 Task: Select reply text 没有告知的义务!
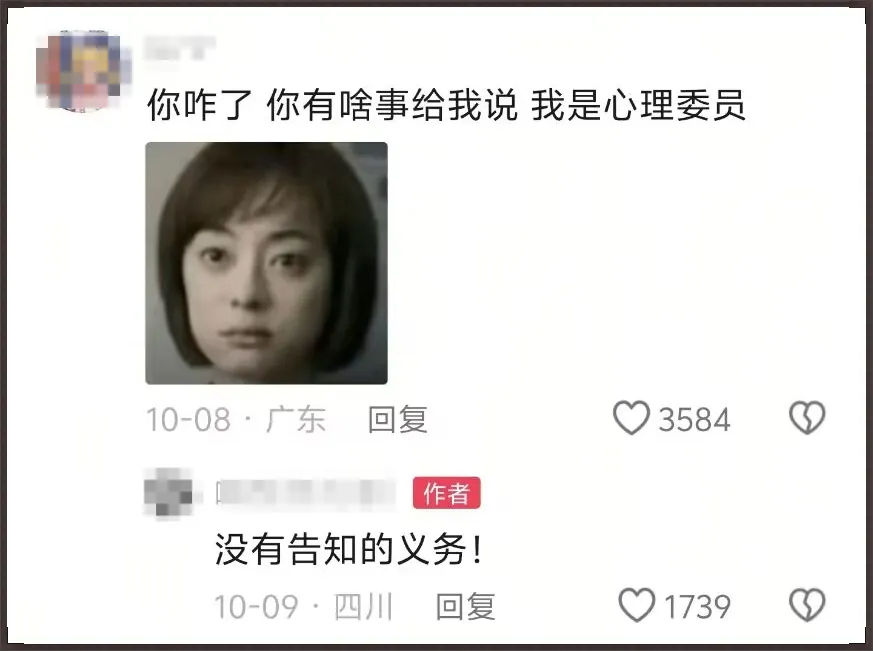[349, 550]
